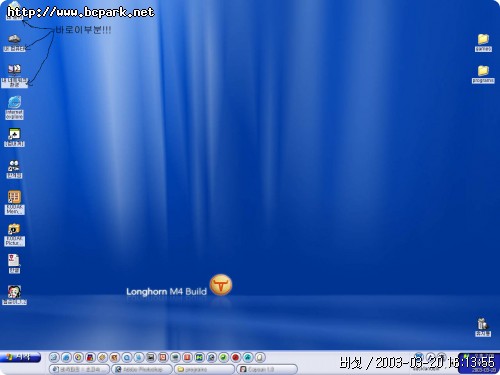Open the My Computer desktop icon

coord(14,43)
